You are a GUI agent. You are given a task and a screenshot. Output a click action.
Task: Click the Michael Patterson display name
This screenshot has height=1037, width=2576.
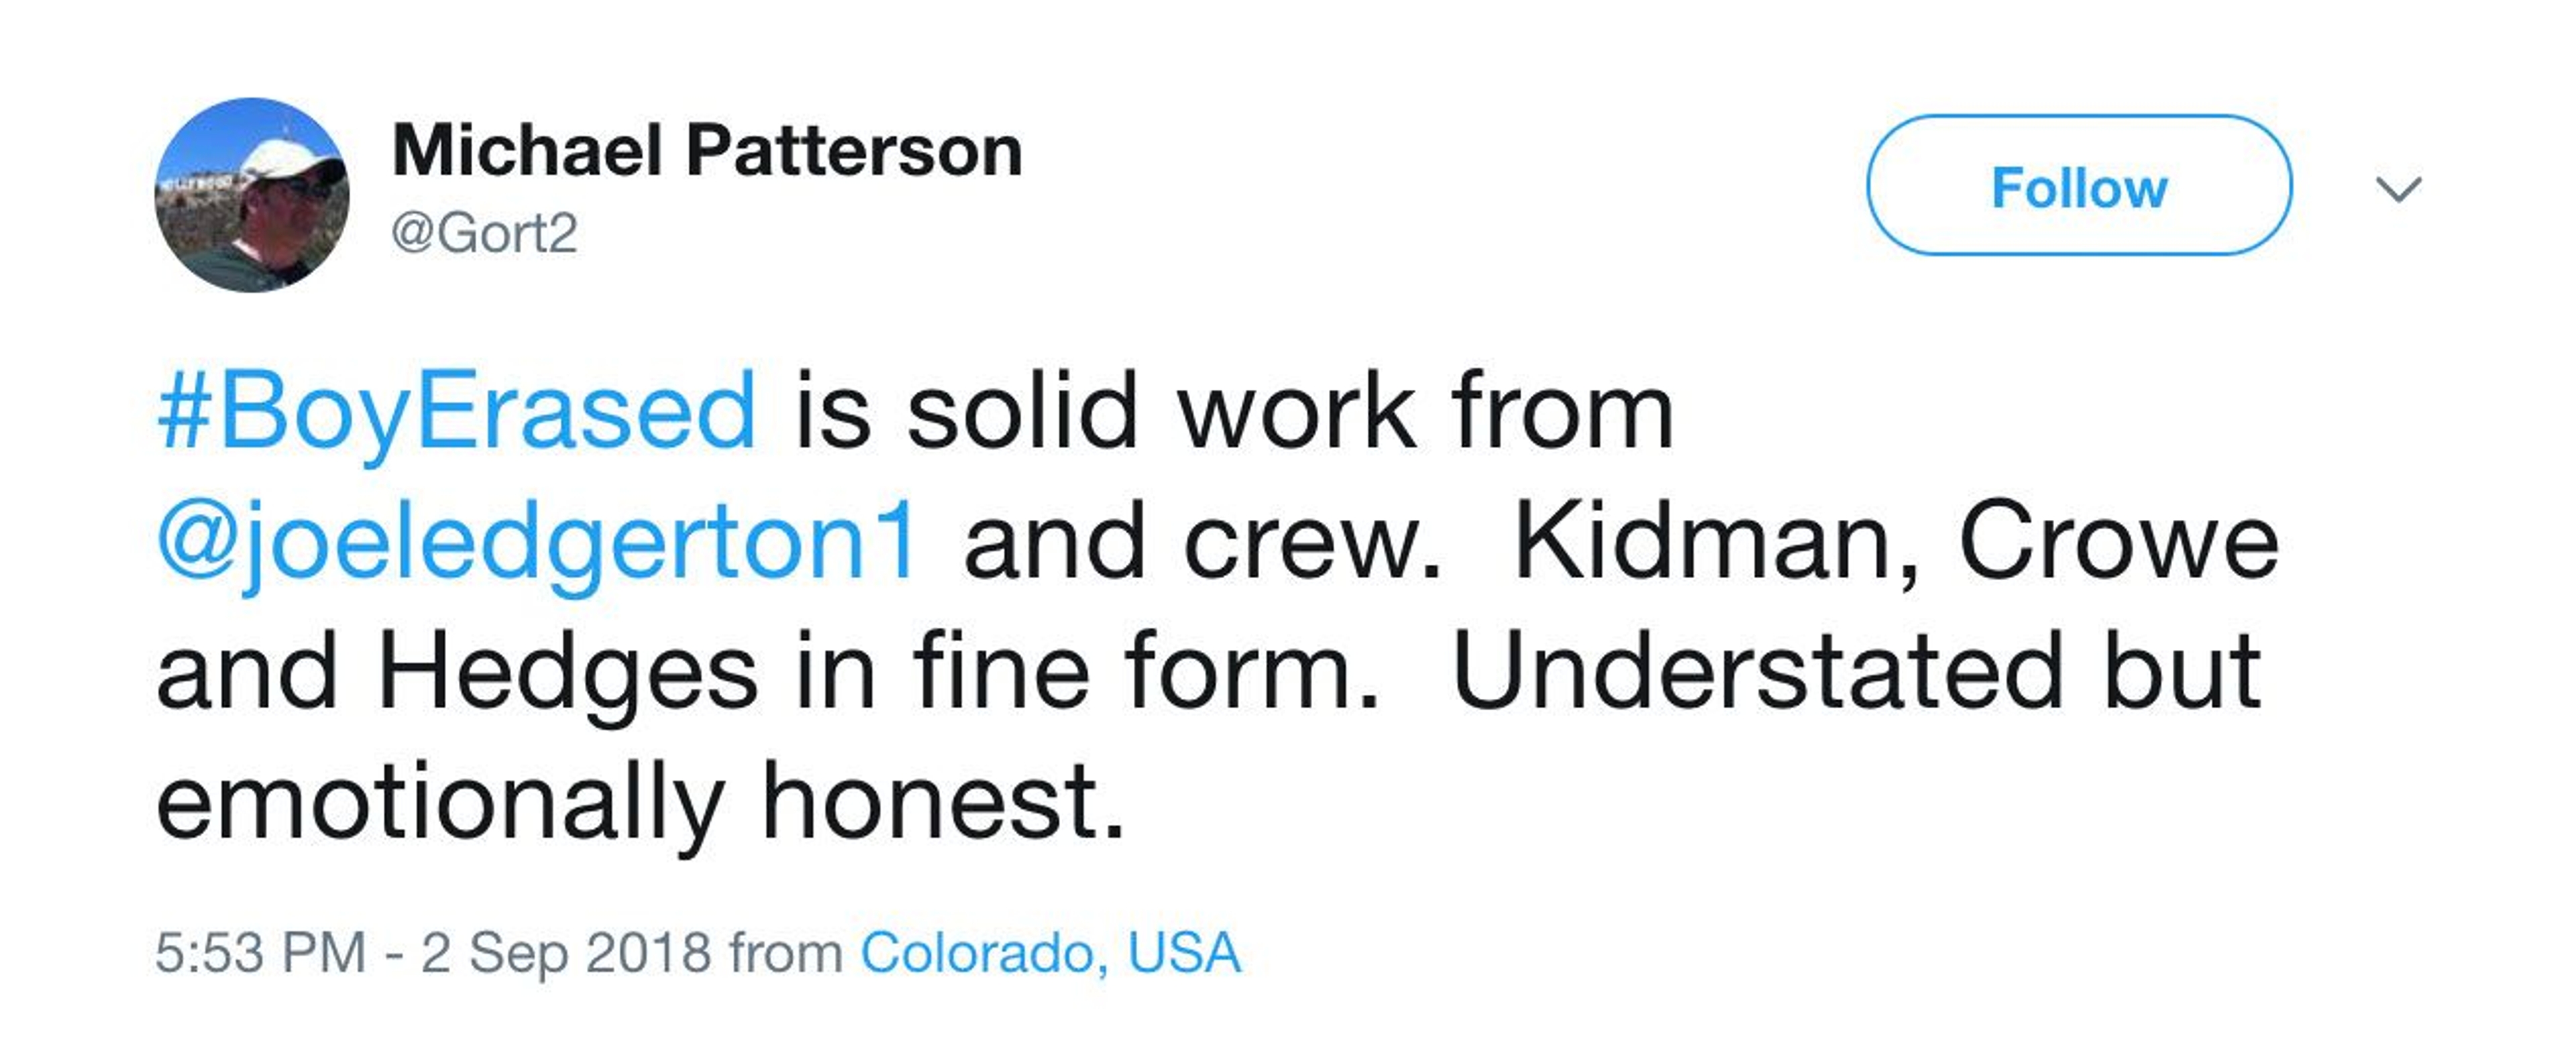pyautogui.click(x=707, y=151)
